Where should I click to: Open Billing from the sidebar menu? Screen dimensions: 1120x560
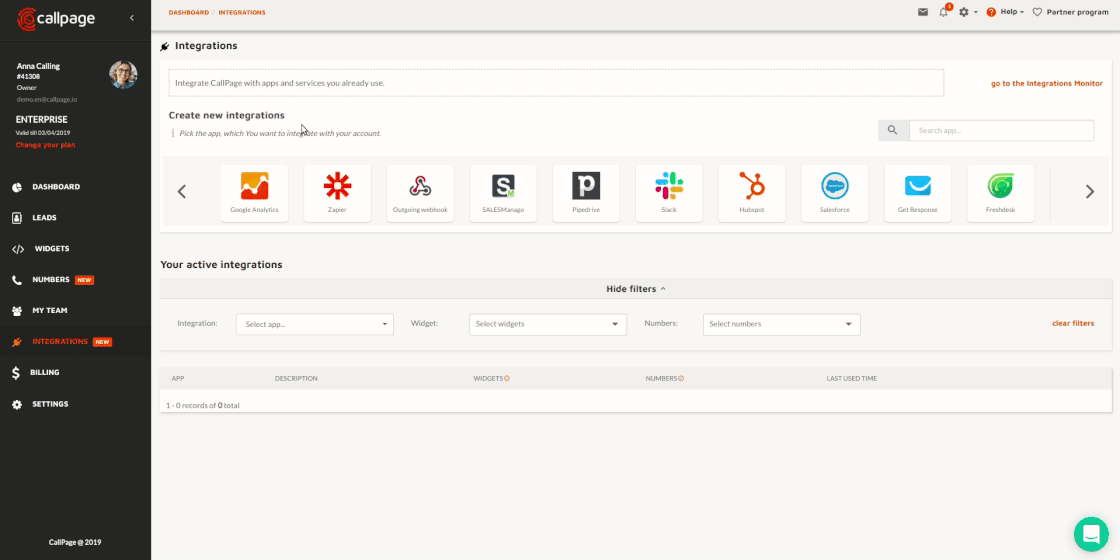click(45, 372)
